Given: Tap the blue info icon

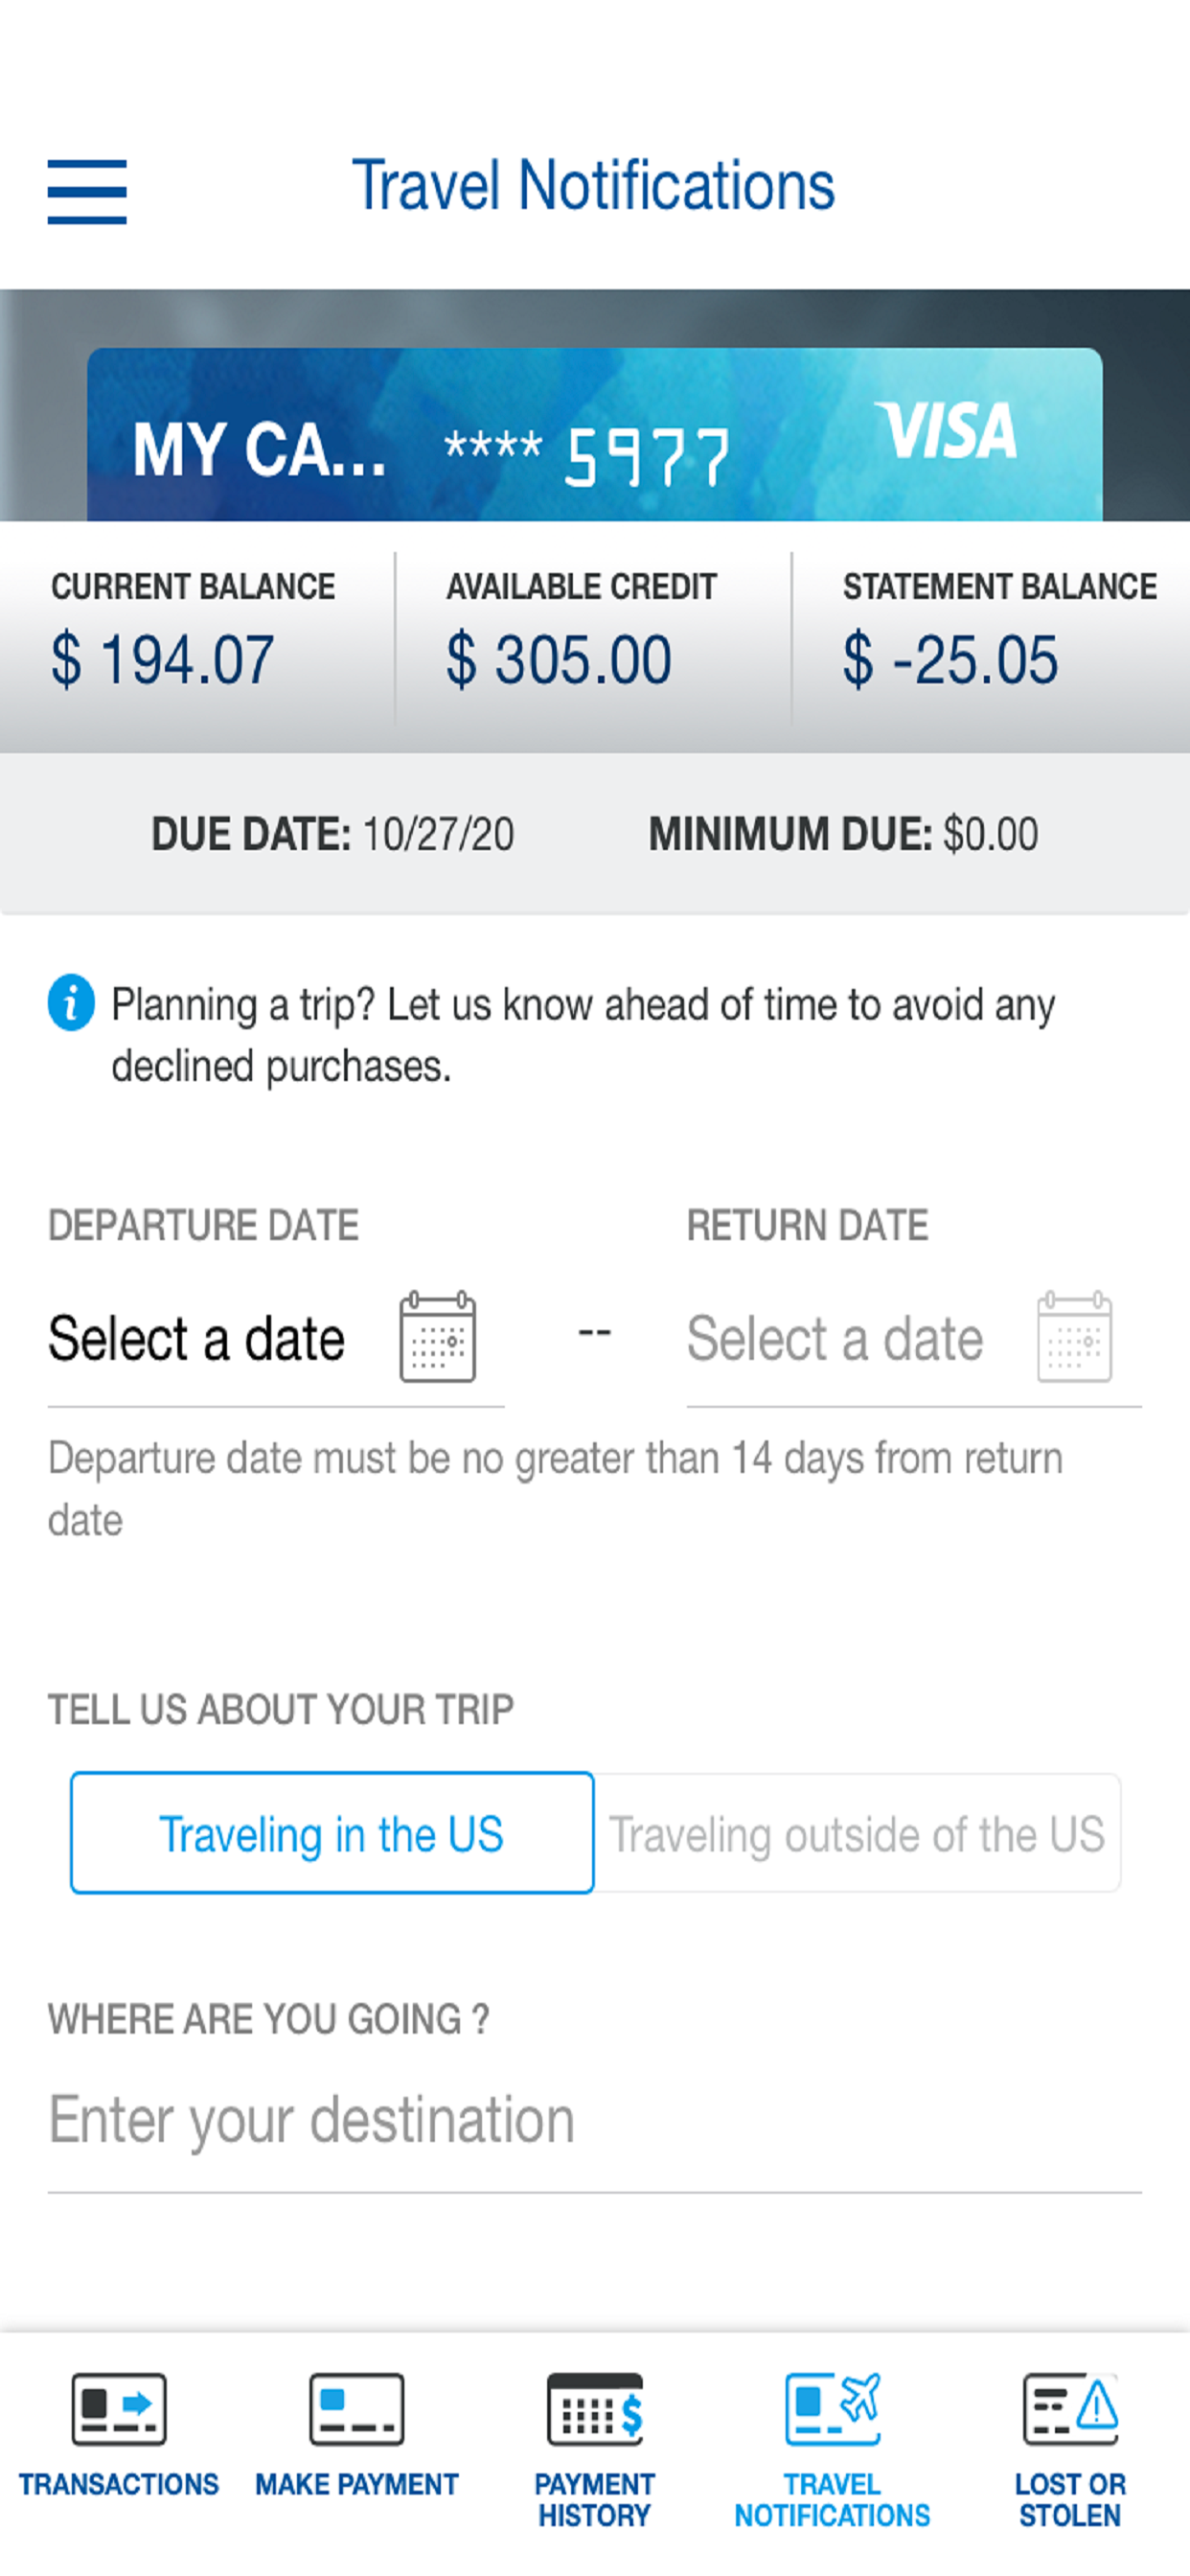Looking at the screenshot, I should tap(71, 1002).
